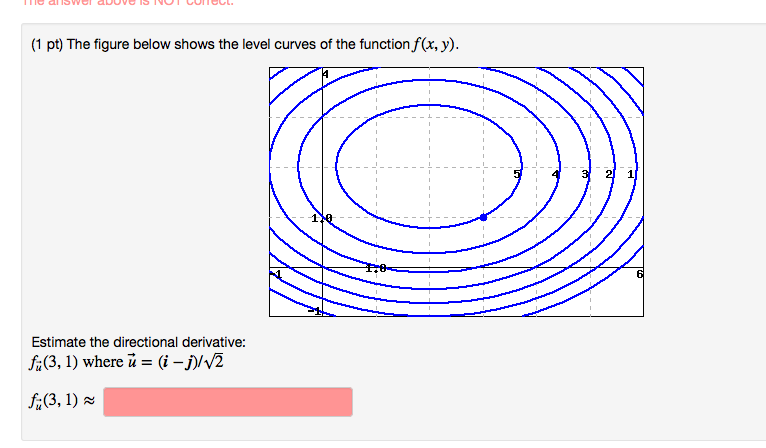Click the center of the innermost contour ellipse
The width and height of the screenshot is (766, 448).
[x=429, y=166]
